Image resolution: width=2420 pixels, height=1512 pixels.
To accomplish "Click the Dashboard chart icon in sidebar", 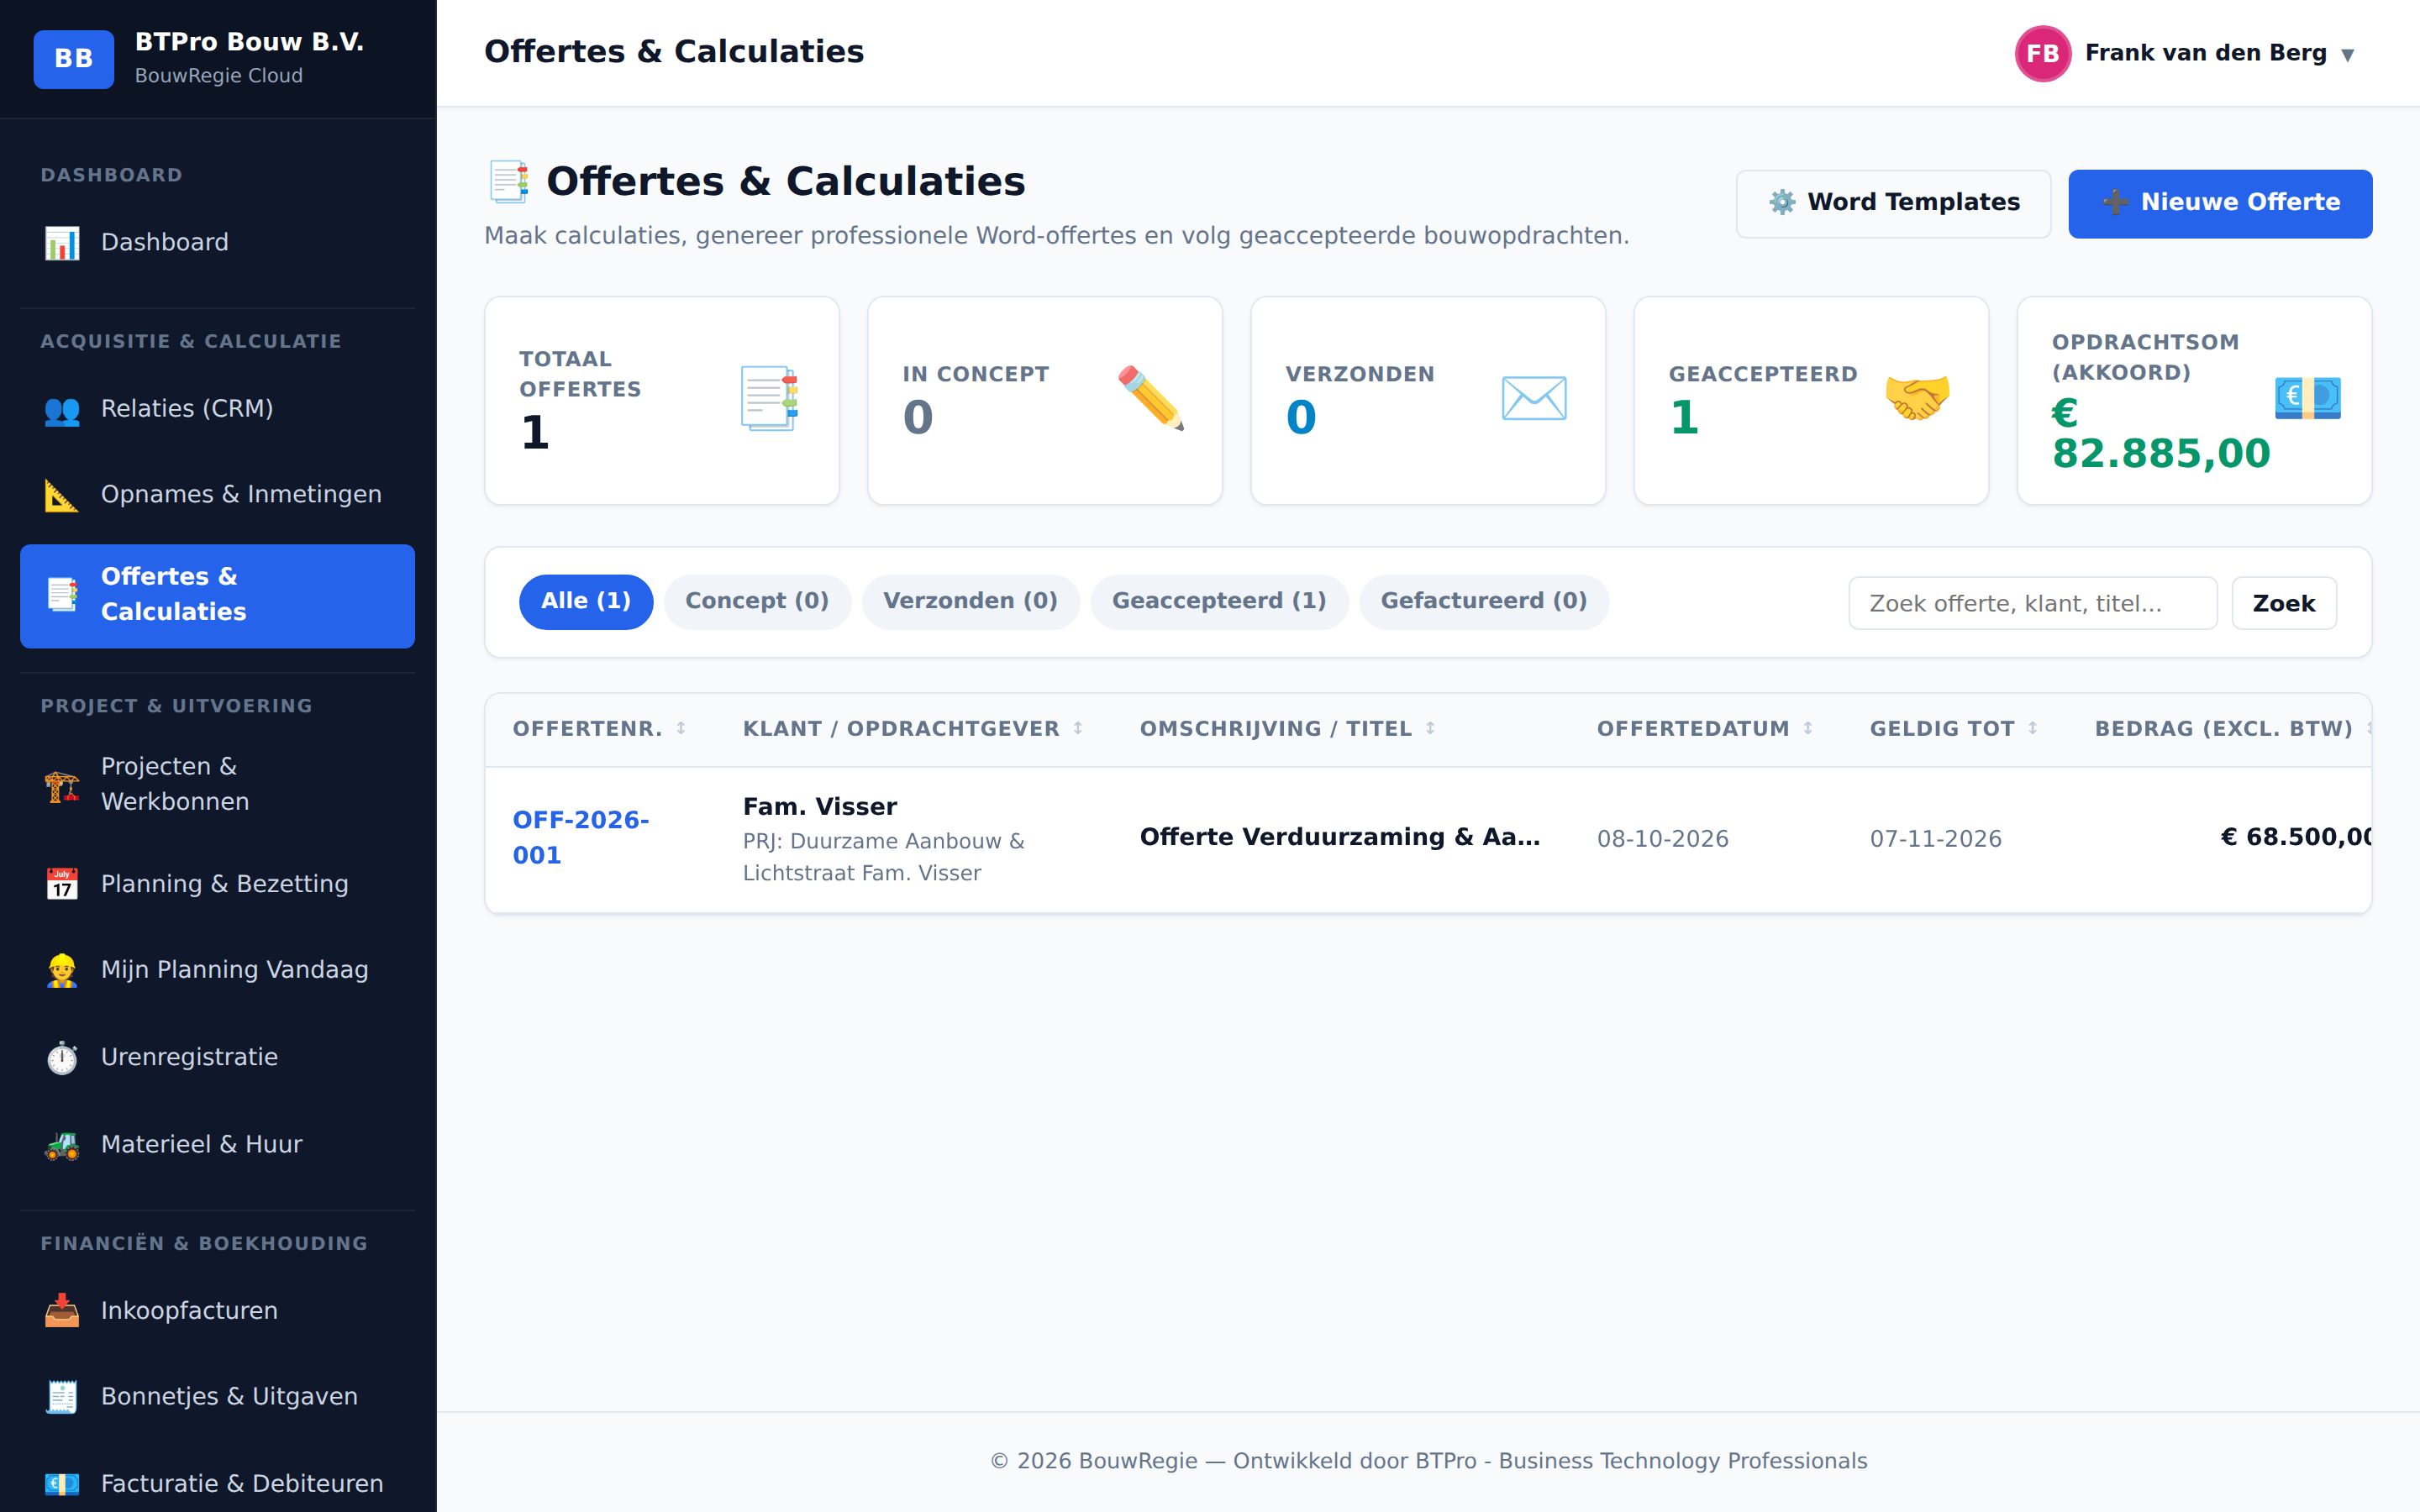I will [62, 242].
